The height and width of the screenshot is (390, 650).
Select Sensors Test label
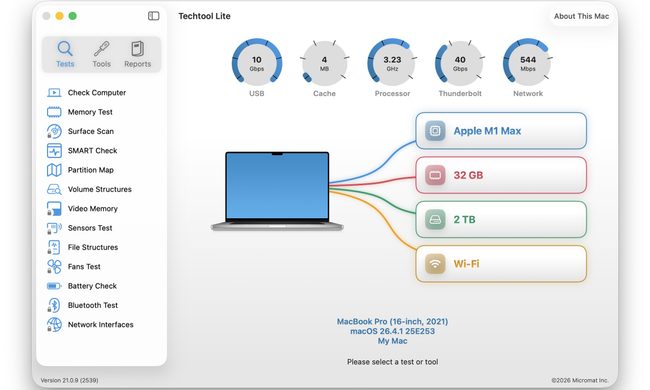click(90, 228)
